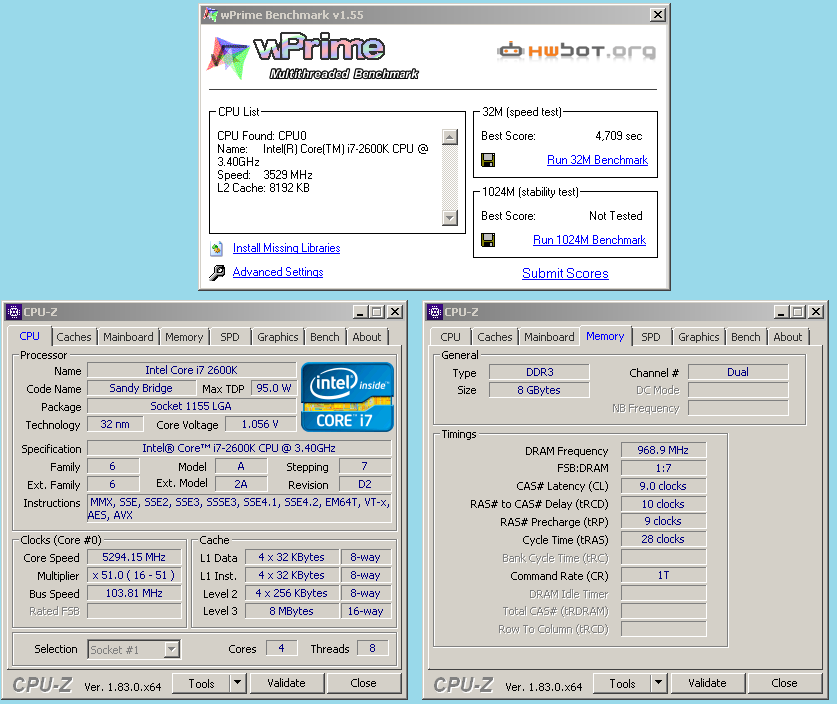Click Close button in right CPU-Z window
The image size is (837, 704).
(x=784, y=683)
